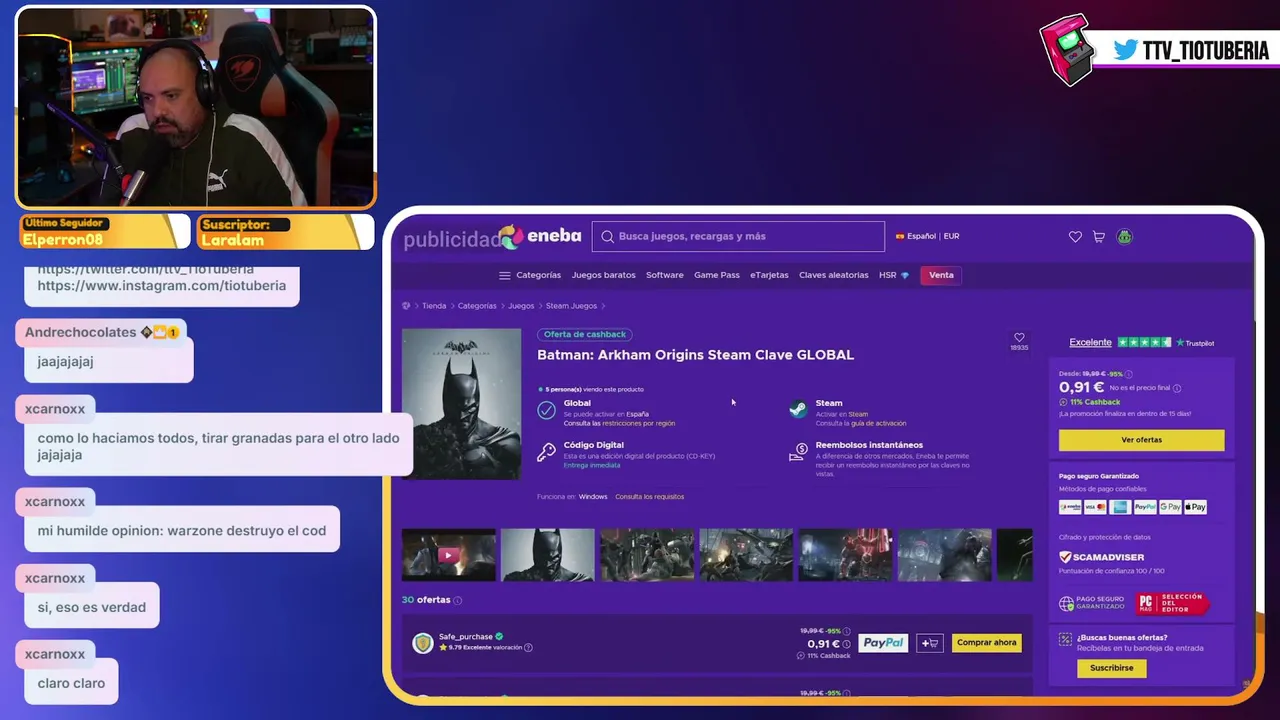Click the Trustpilot star rating
The height and width of the screenshot is (720, 1280).
point(1144,342)
